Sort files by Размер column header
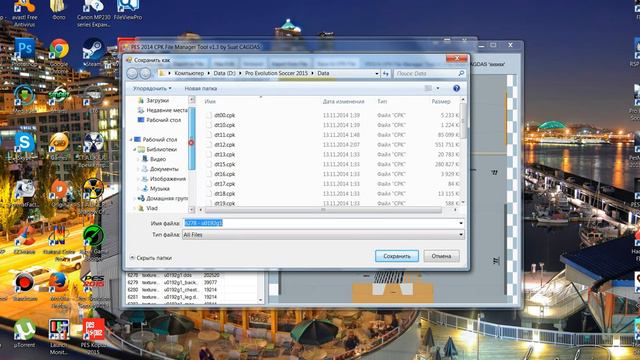The height and width of the screenshot is (360, 640). pyautogui.click(x=441, y=102)
